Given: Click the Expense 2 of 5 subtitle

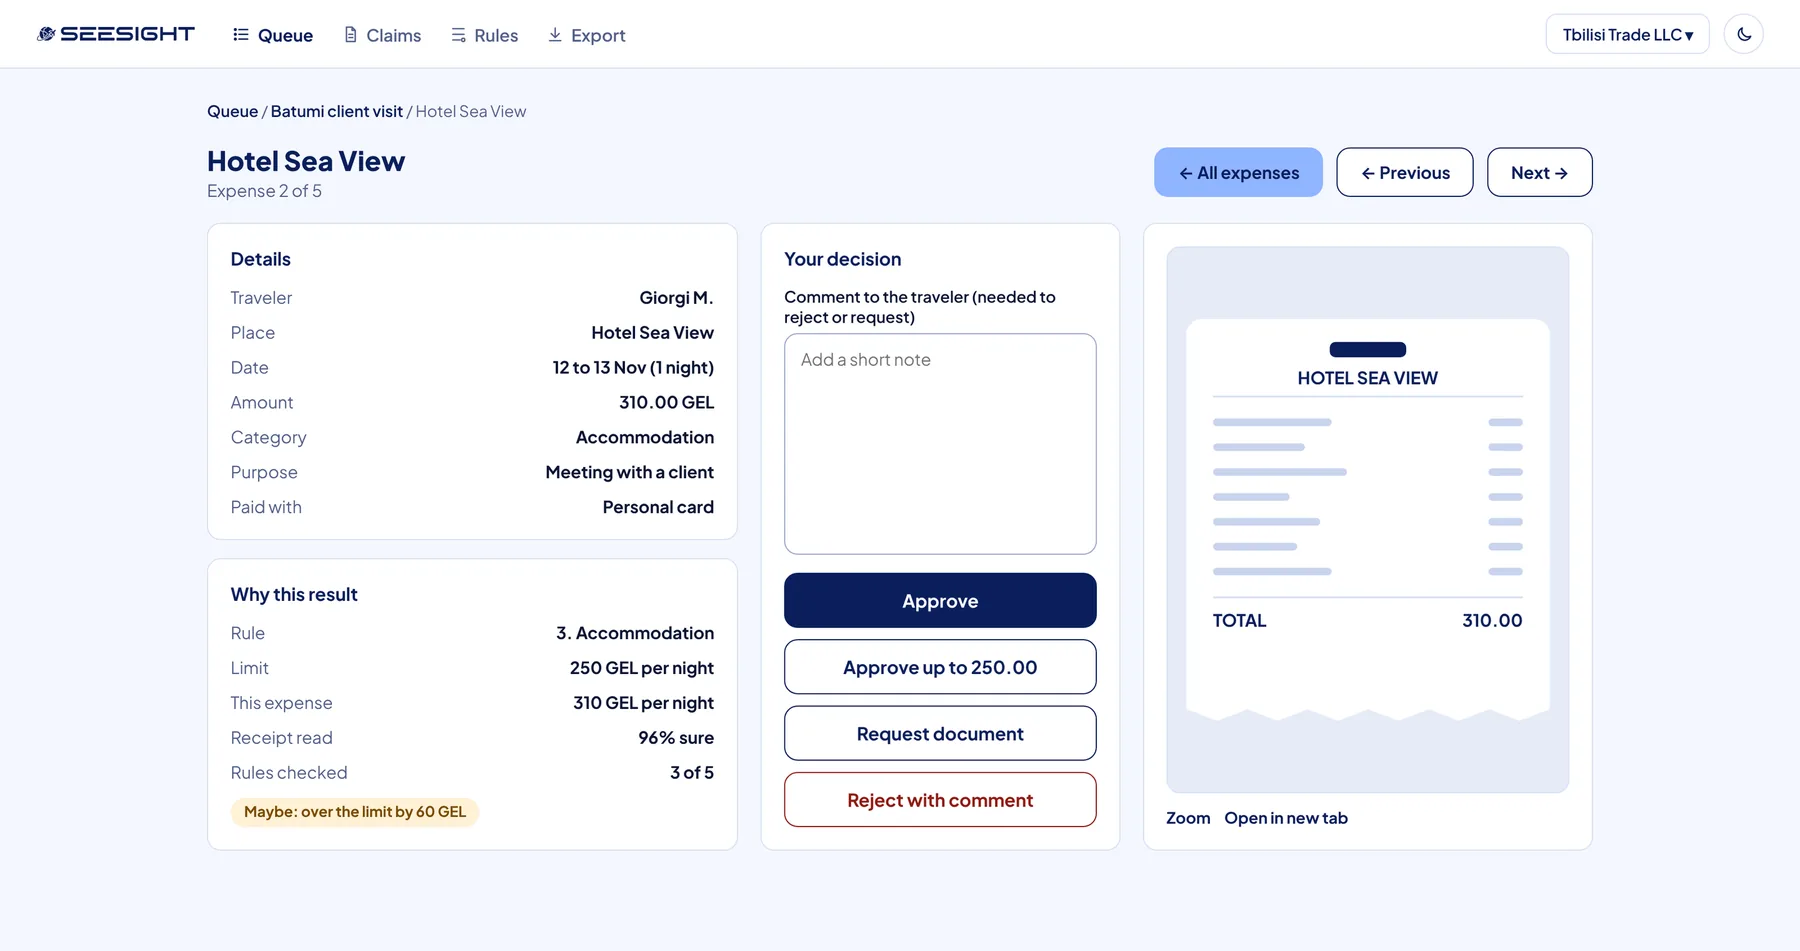Looking at the screenshot, I should (264, 191).
